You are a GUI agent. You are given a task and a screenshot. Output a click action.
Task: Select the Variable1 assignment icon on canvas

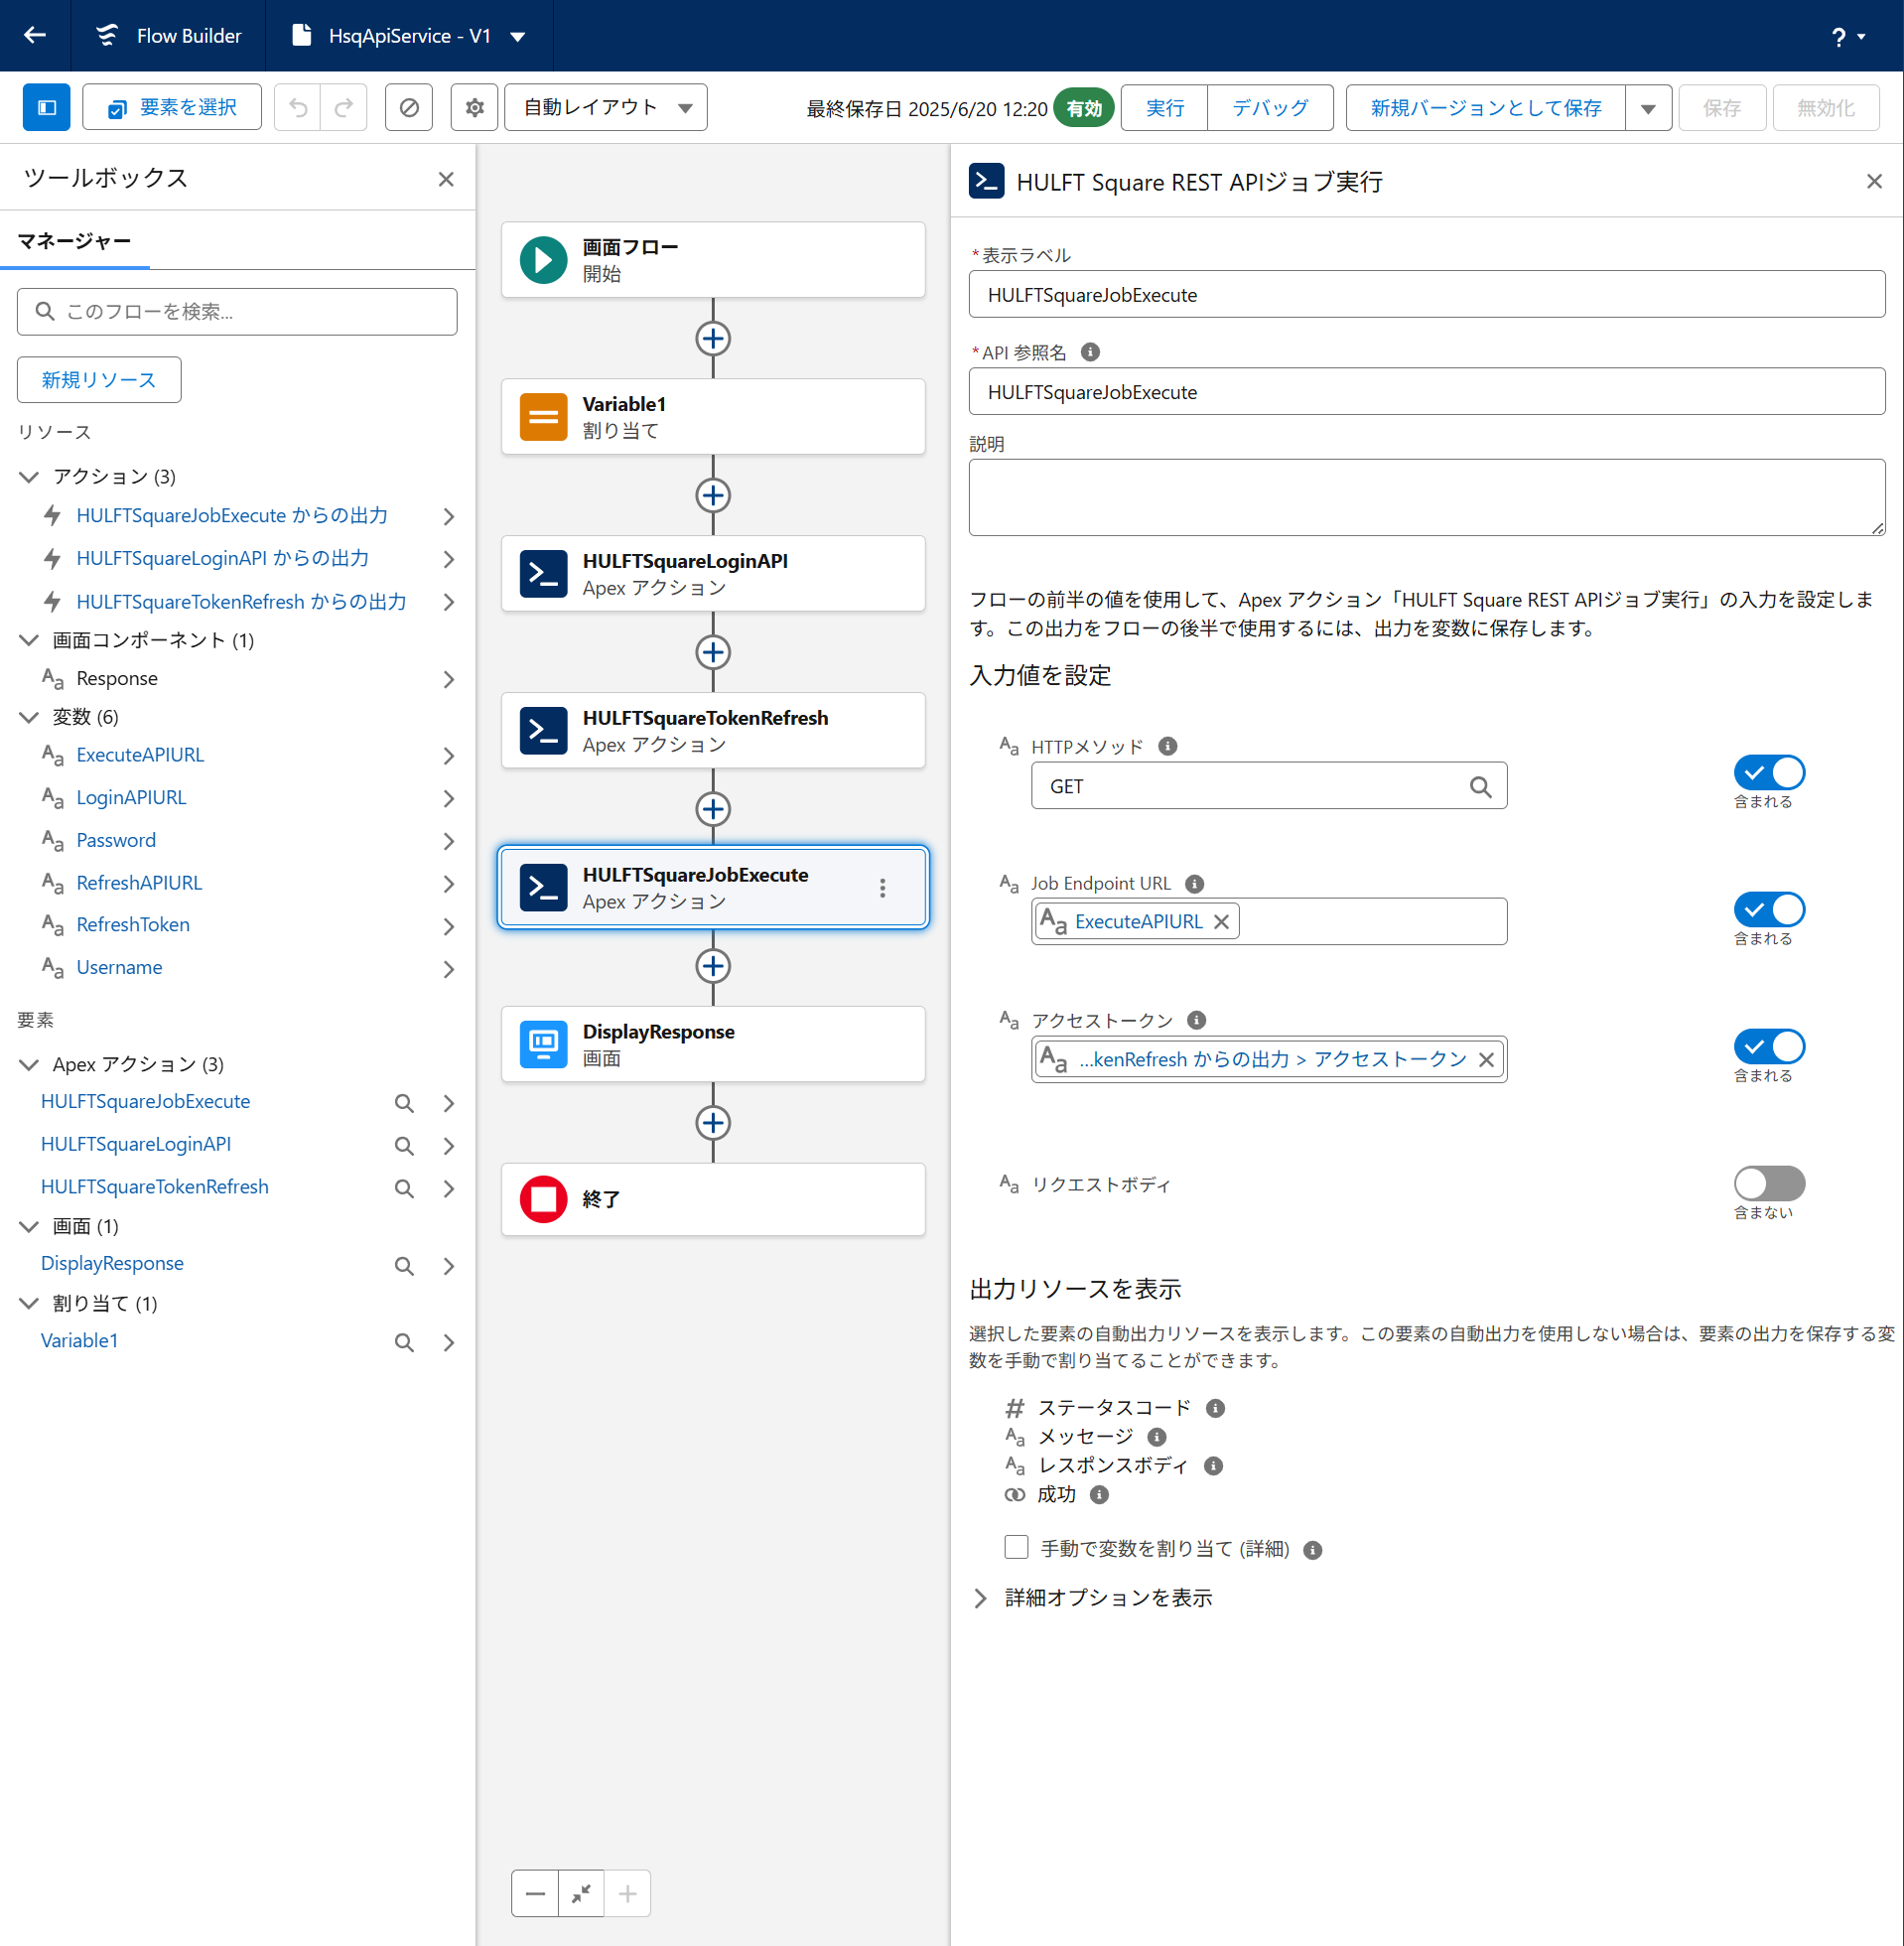(543, 417)
